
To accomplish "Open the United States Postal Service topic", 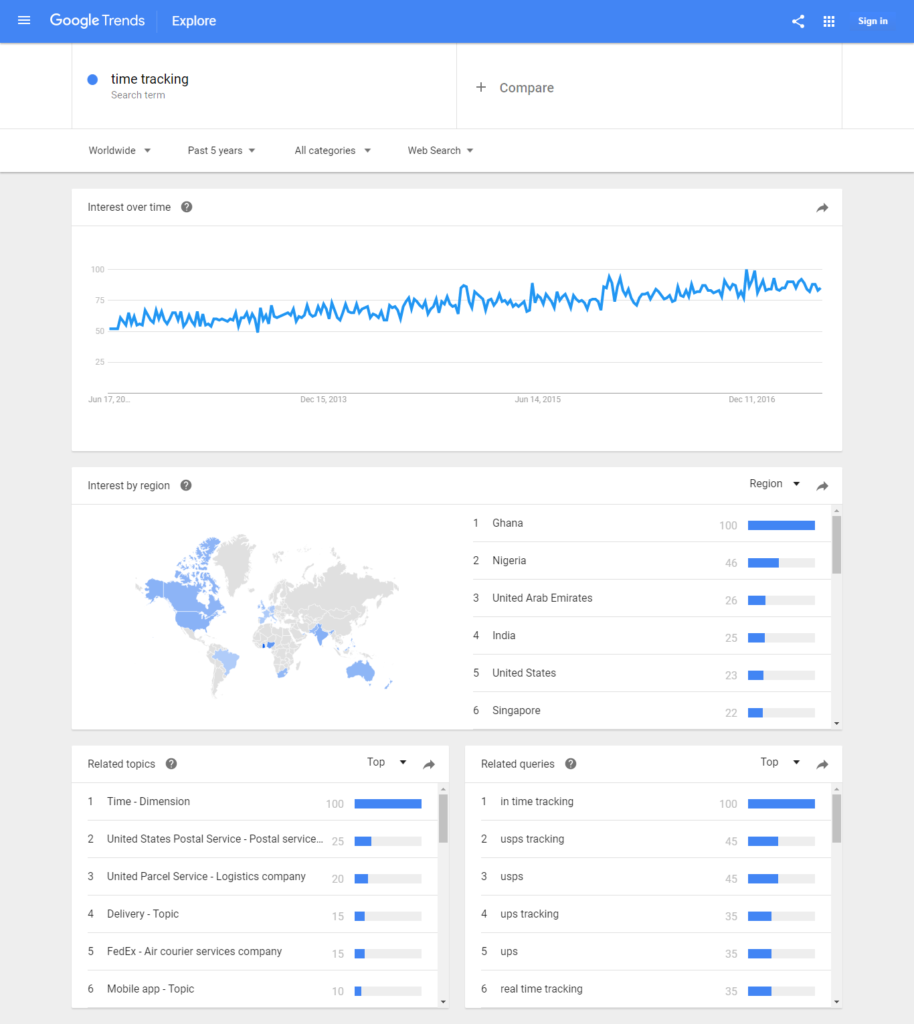I will click(262, 839).
